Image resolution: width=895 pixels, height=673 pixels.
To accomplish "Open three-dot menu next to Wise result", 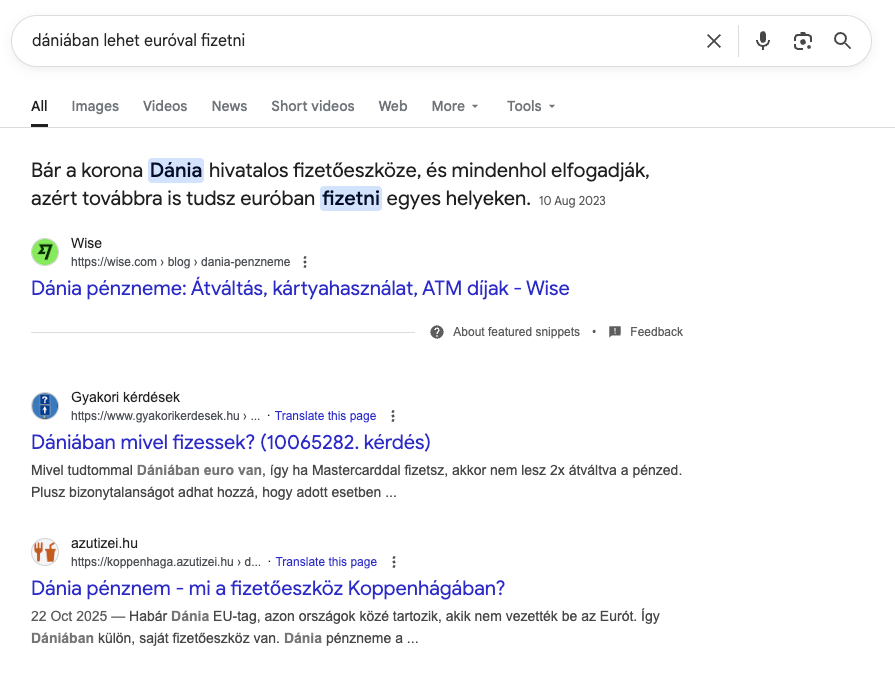I will click(305, 262).
